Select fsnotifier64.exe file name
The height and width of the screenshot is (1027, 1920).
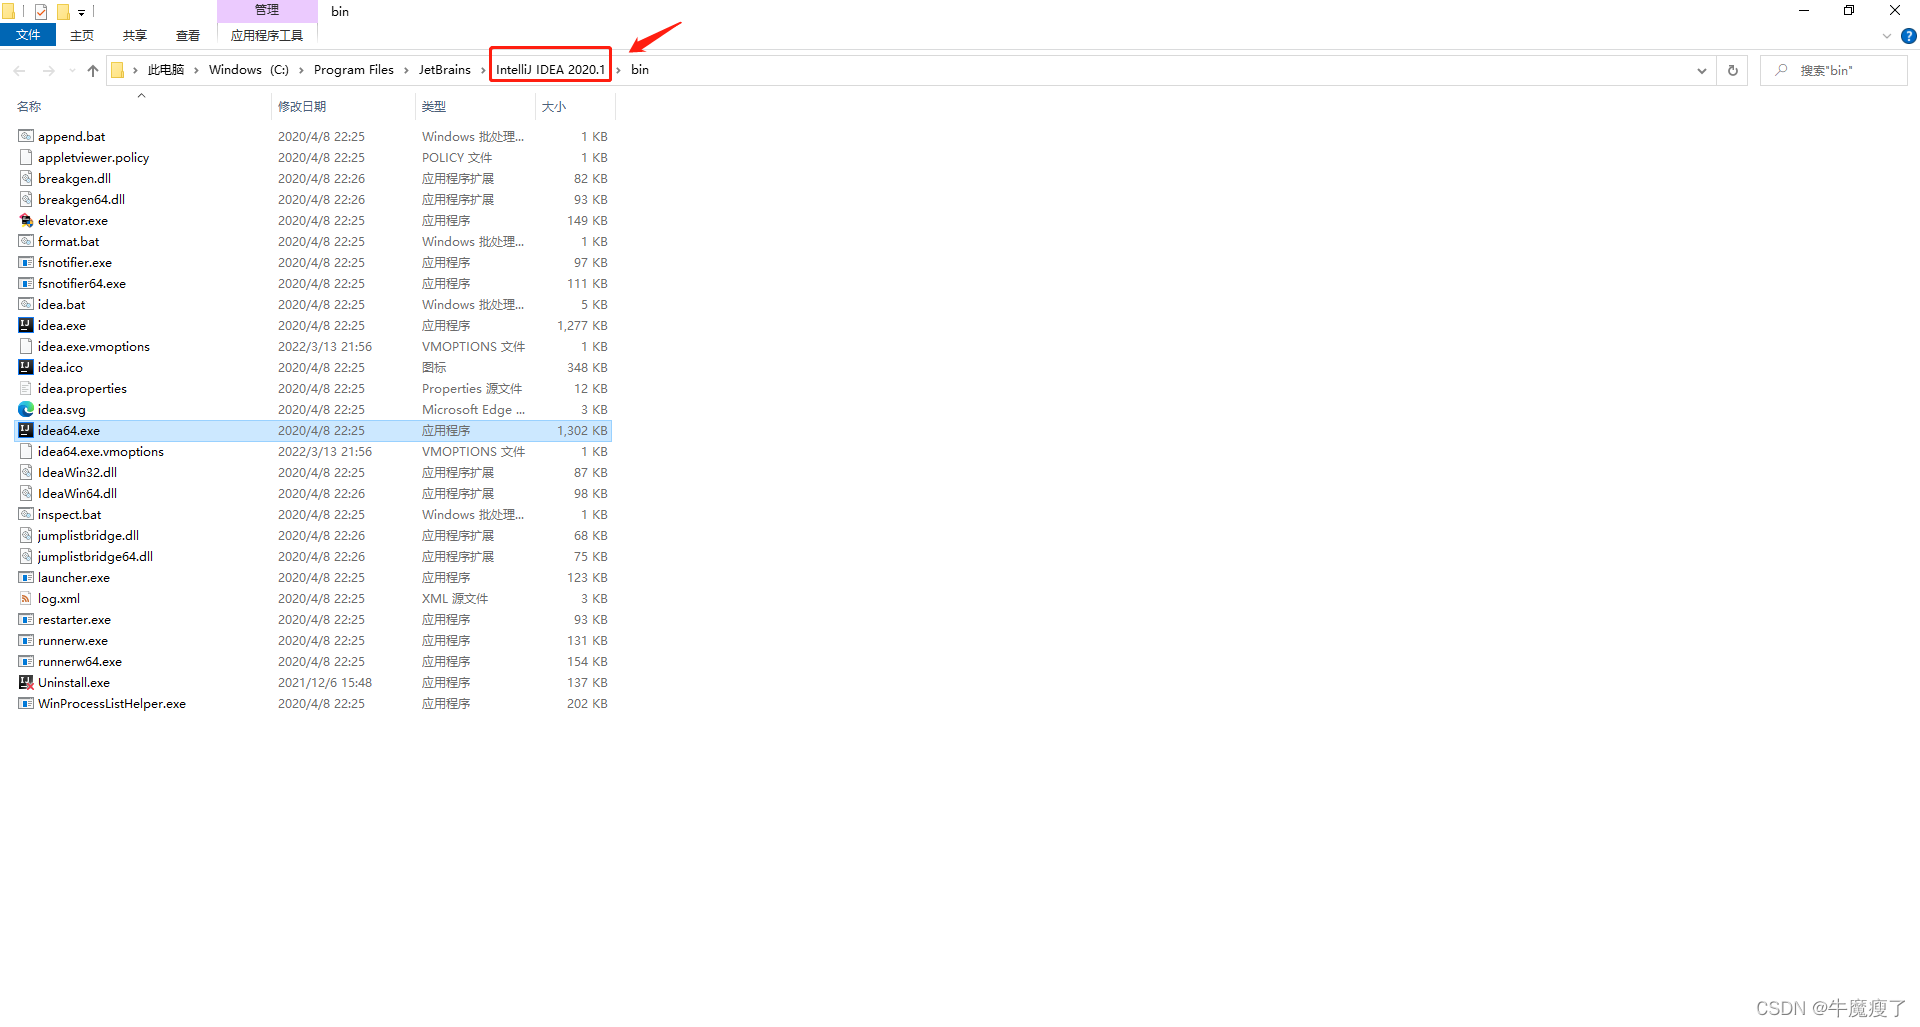[x=82, y=283]
